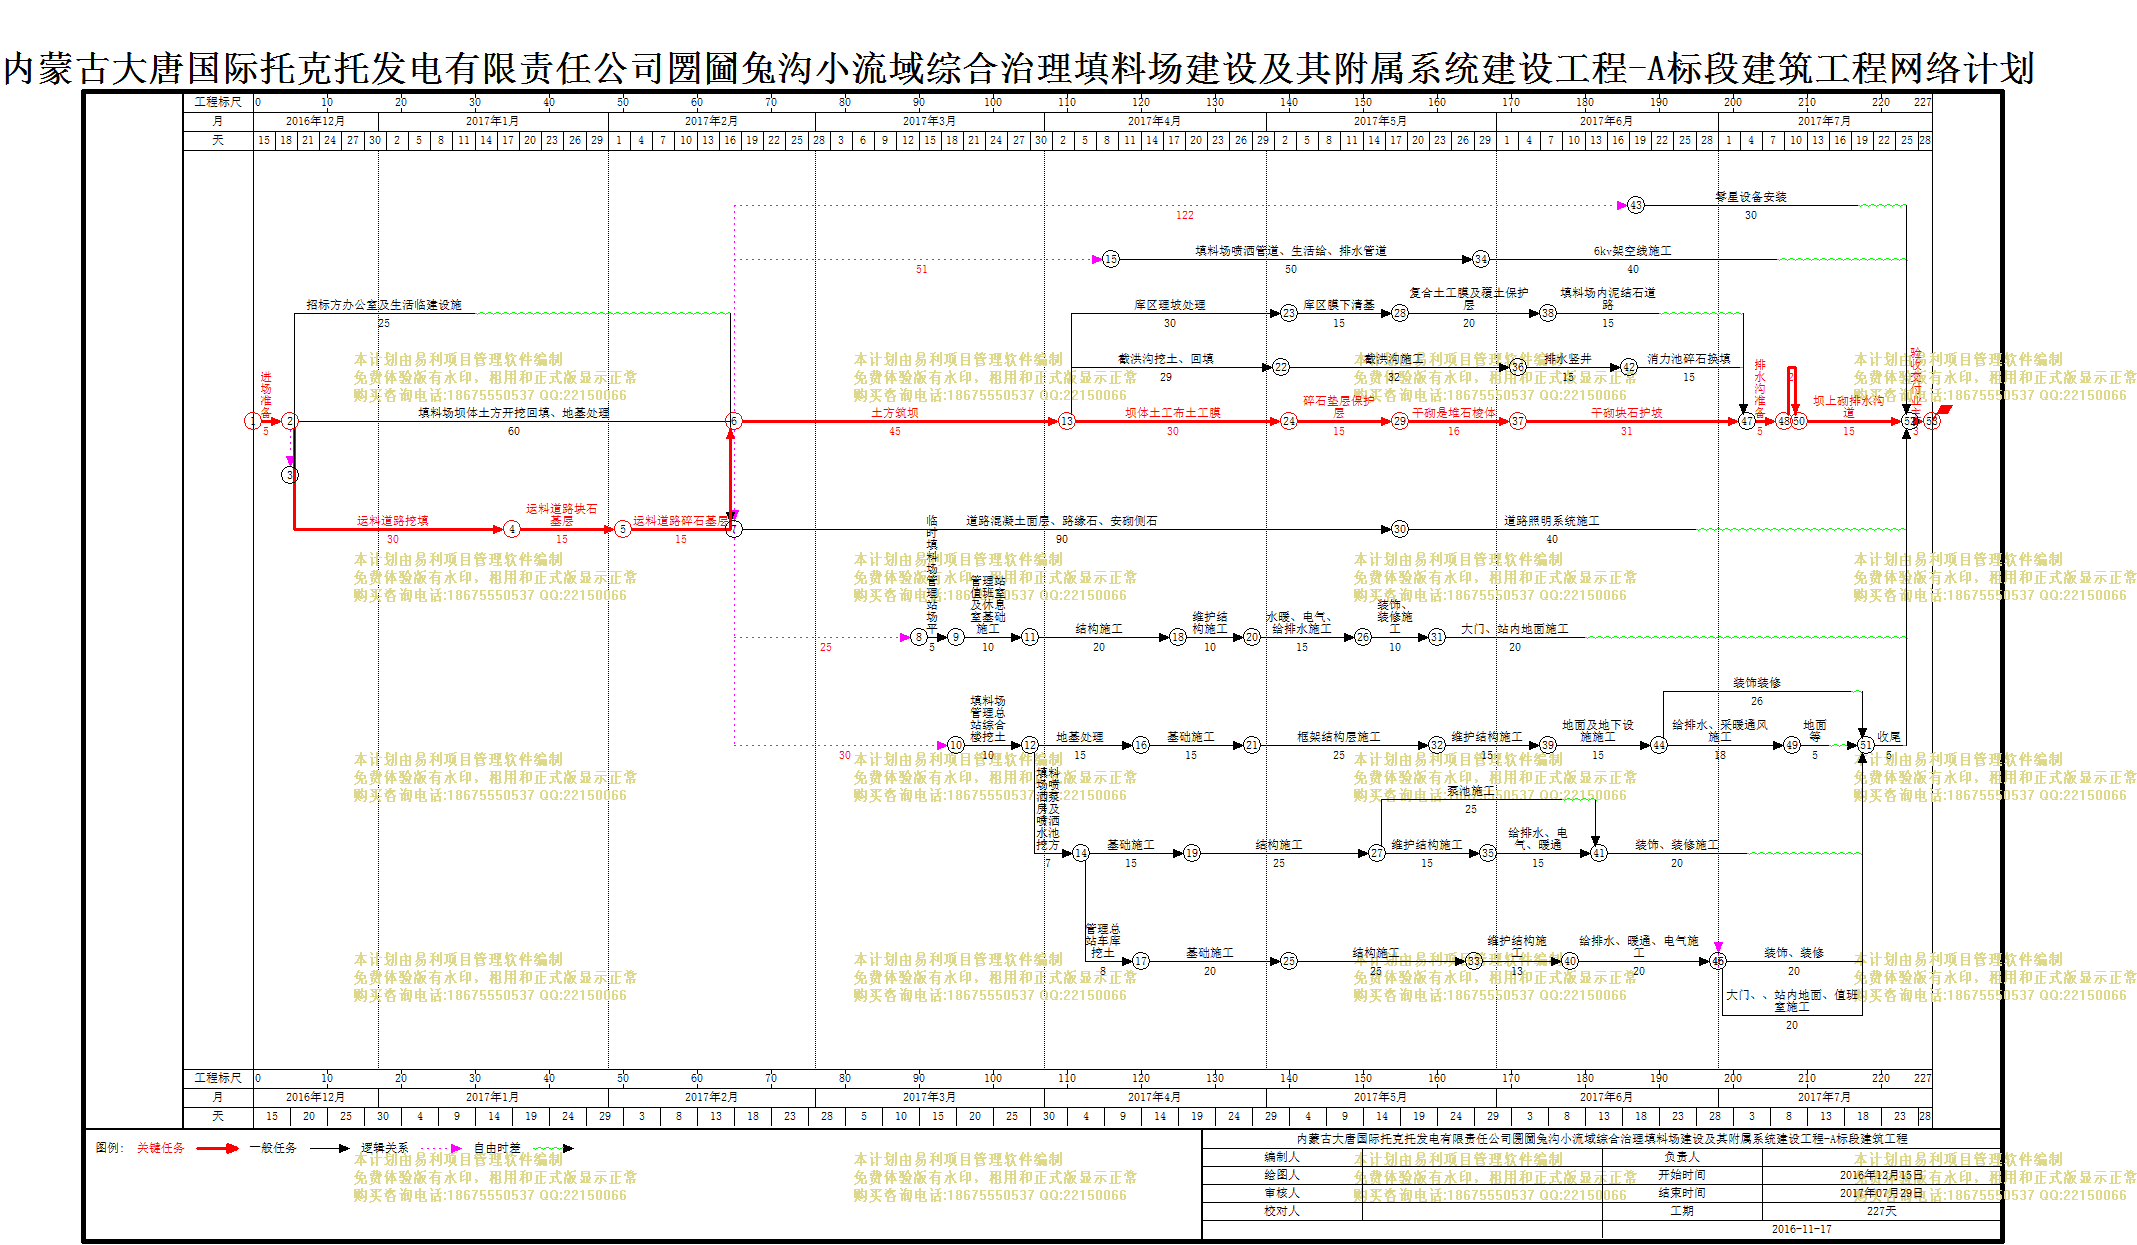Select node 4 after 运料道路挖填
The width and height of the screenshot is (2137, 1245).
(511, 529)
